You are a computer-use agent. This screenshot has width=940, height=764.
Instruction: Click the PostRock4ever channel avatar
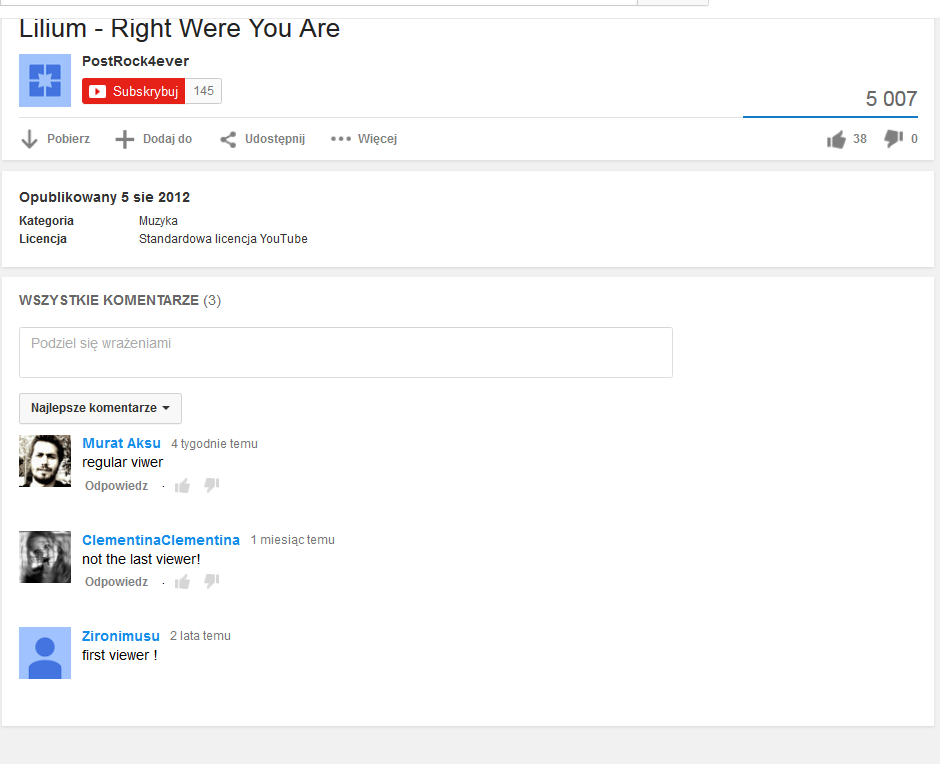(45, 80)
